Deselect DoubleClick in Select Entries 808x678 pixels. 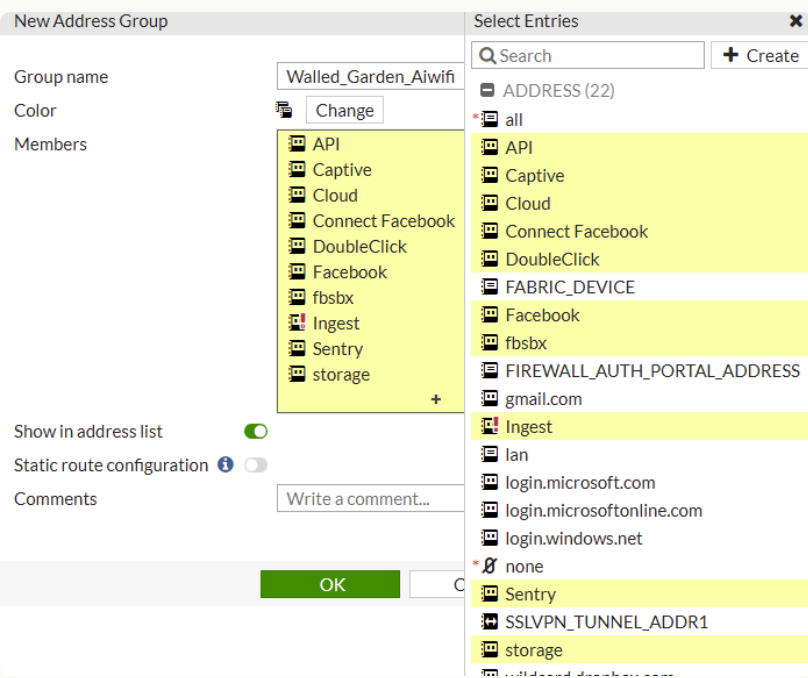coord(639,259)
